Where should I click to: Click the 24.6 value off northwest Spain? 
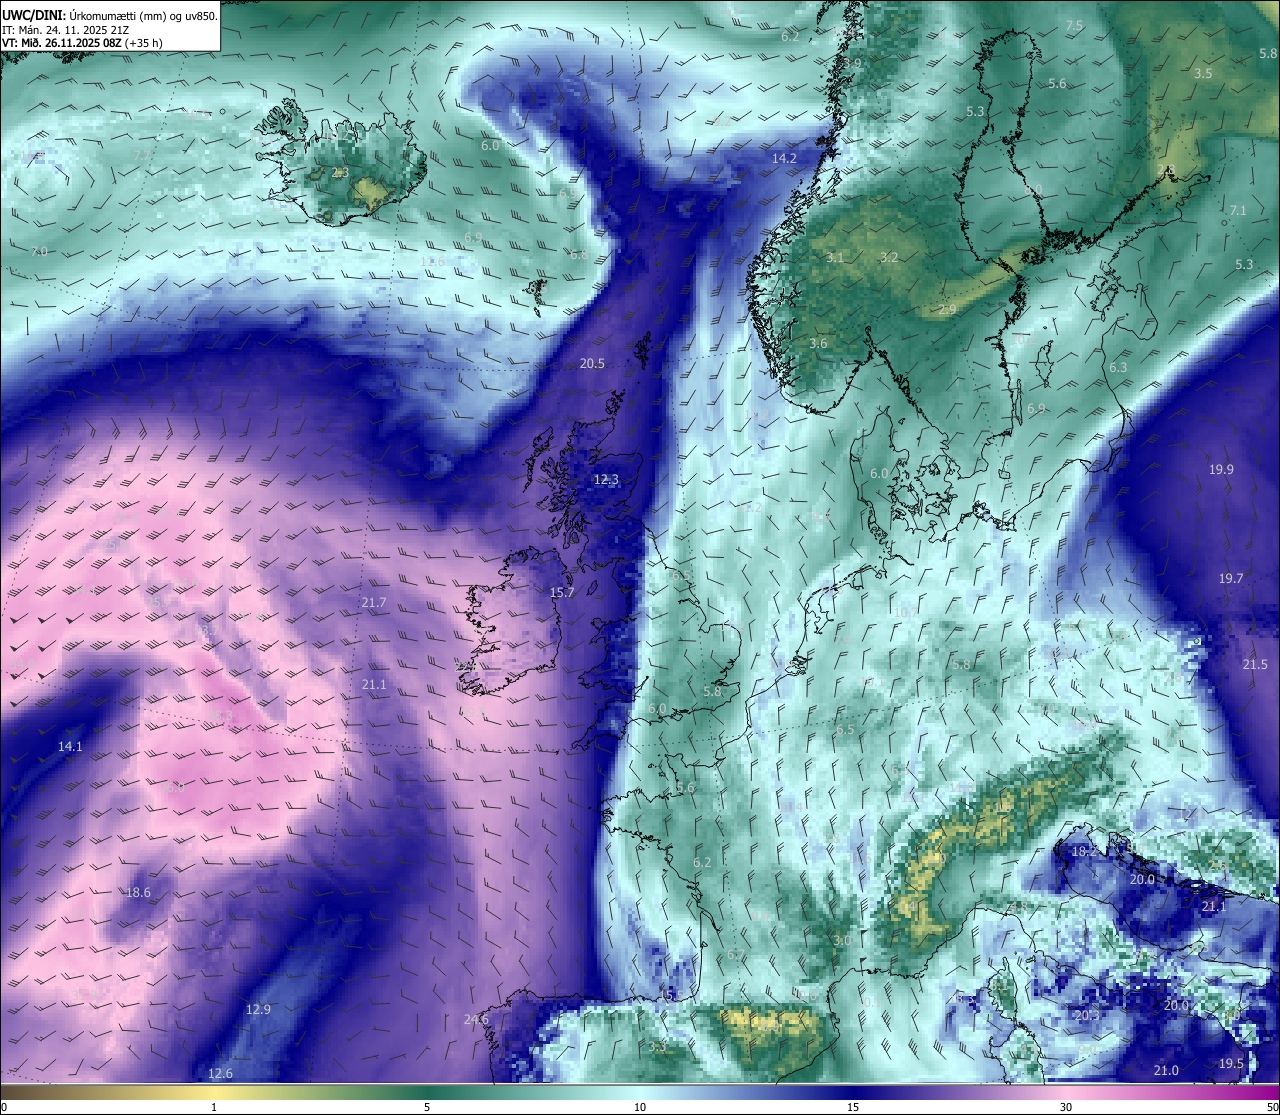pos(476,1019)
